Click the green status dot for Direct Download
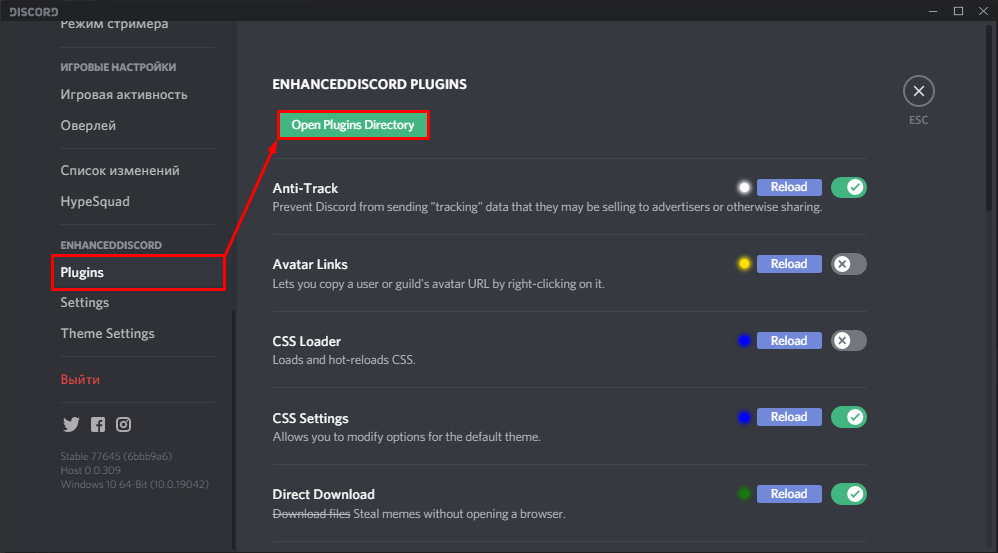Viewport: 998px width, 553px height. tap(744, 494)
